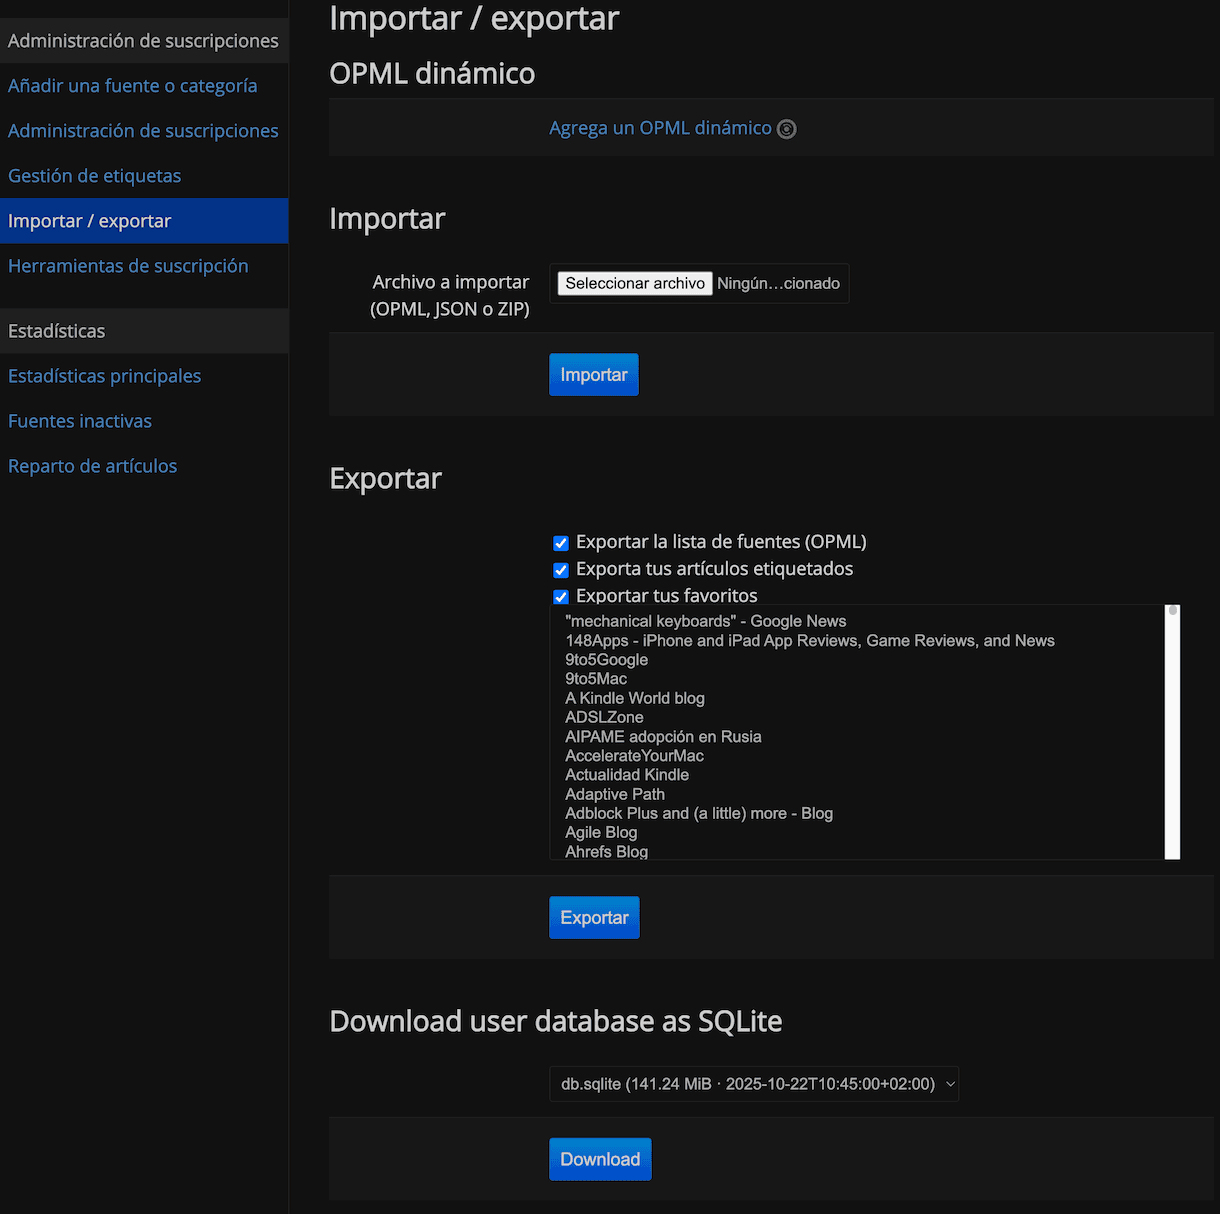
Task: Select 9to5Mac in the feed list
Action: pyautogui.click(x=596, y=679)
